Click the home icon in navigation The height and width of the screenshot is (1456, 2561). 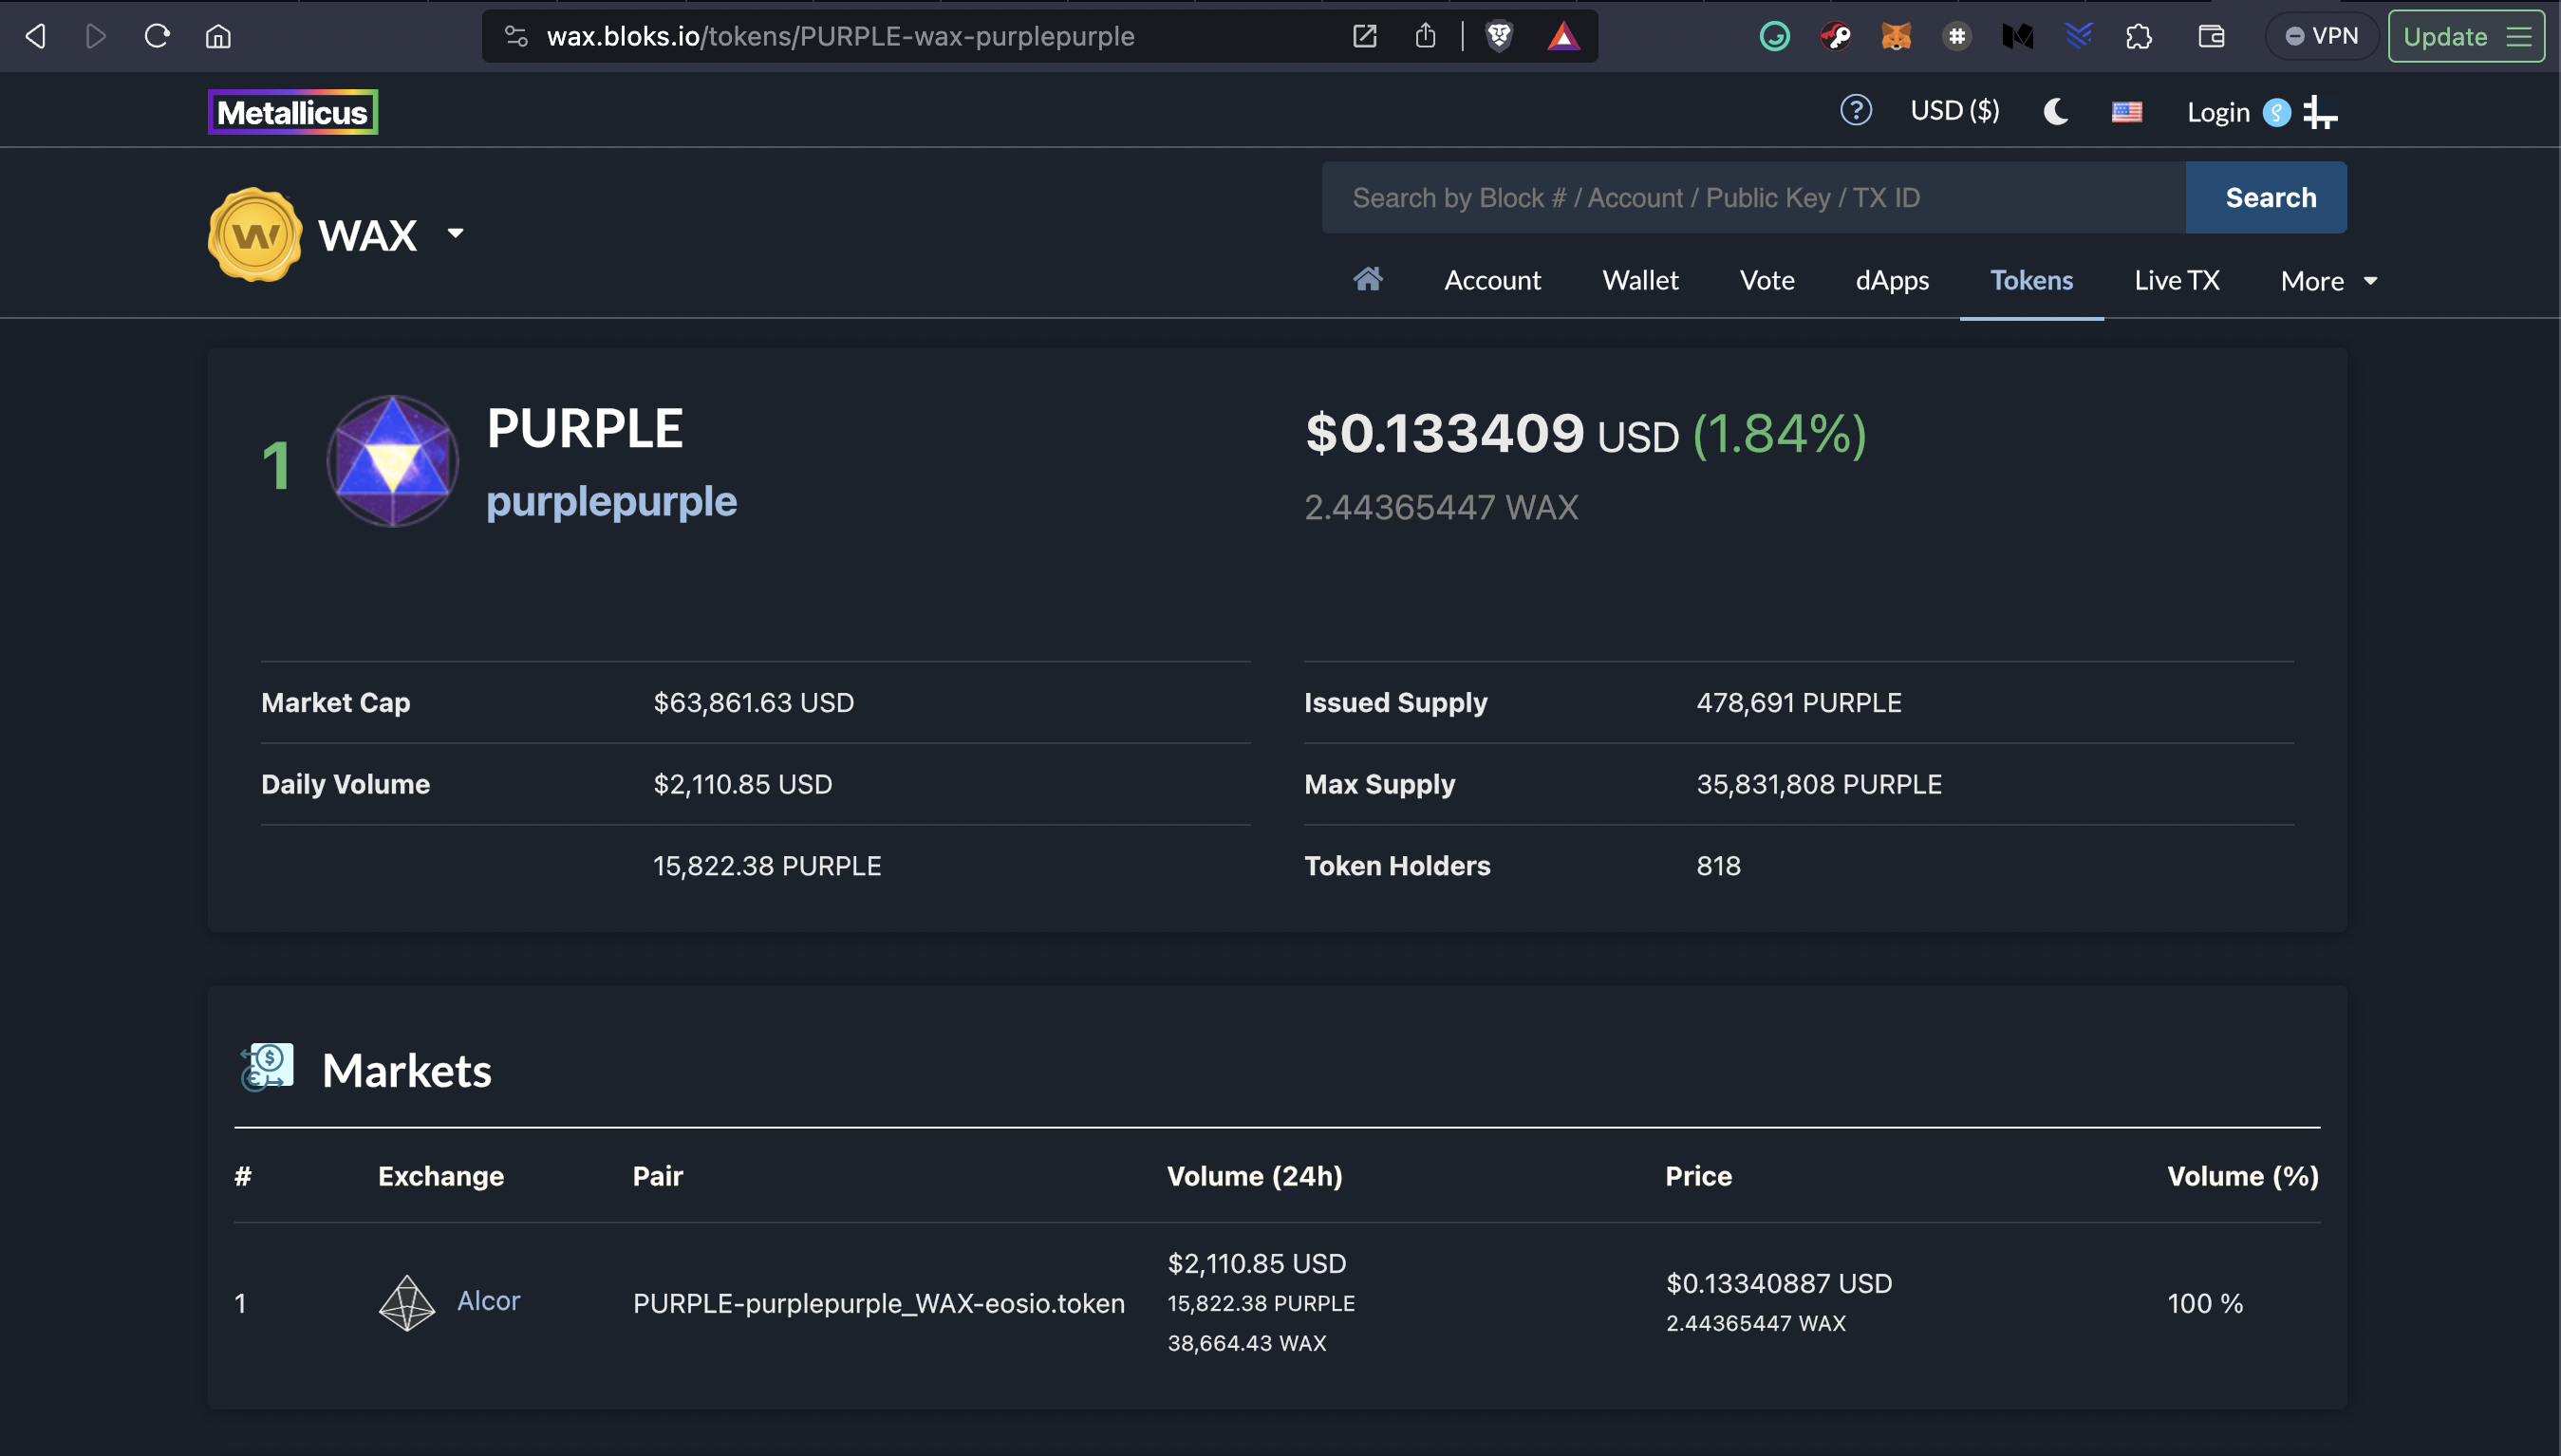pyautogui.click(x=1368, y=279)
